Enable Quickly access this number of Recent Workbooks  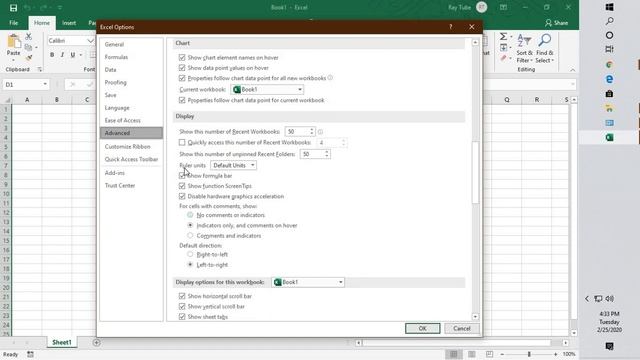(x=182, y=142)
